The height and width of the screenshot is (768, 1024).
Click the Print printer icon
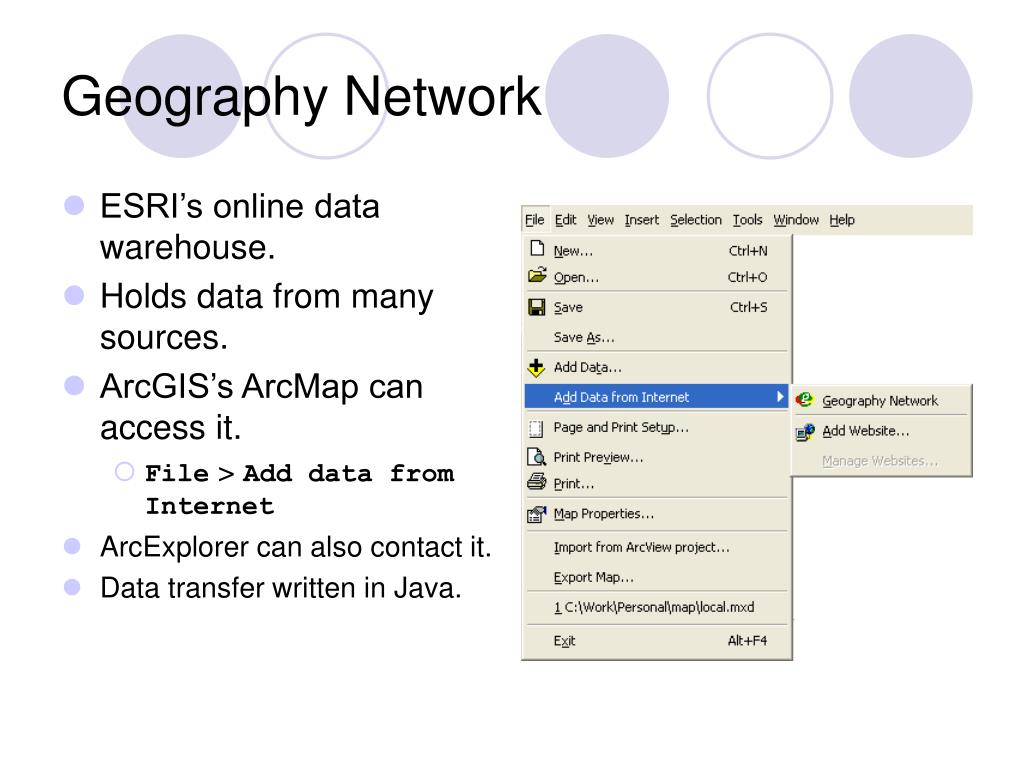point(536,482)
